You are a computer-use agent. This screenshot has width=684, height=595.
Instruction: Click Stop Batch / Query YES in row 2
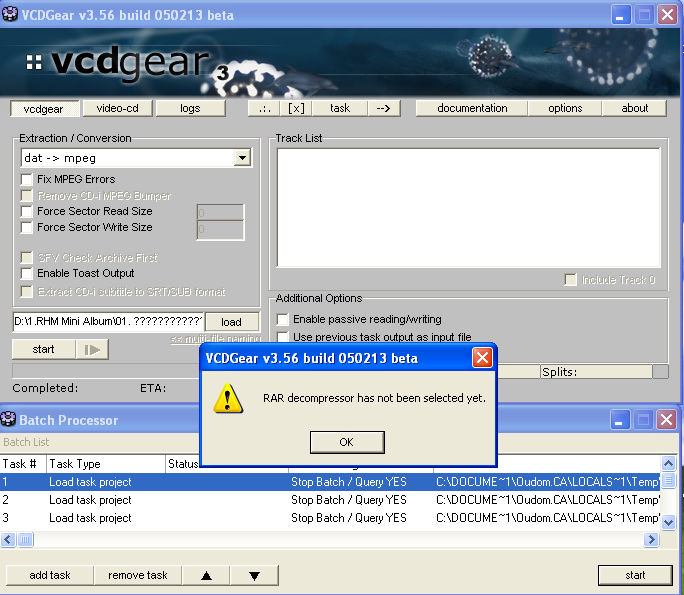(x=349, y=500)
